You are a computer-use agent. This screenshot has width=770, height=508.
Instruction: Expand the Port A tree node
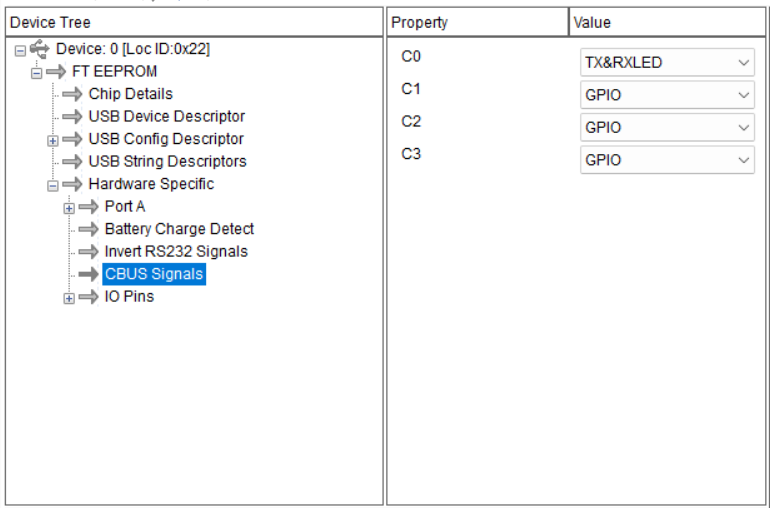pyautogui.click(x=69, y=208)
